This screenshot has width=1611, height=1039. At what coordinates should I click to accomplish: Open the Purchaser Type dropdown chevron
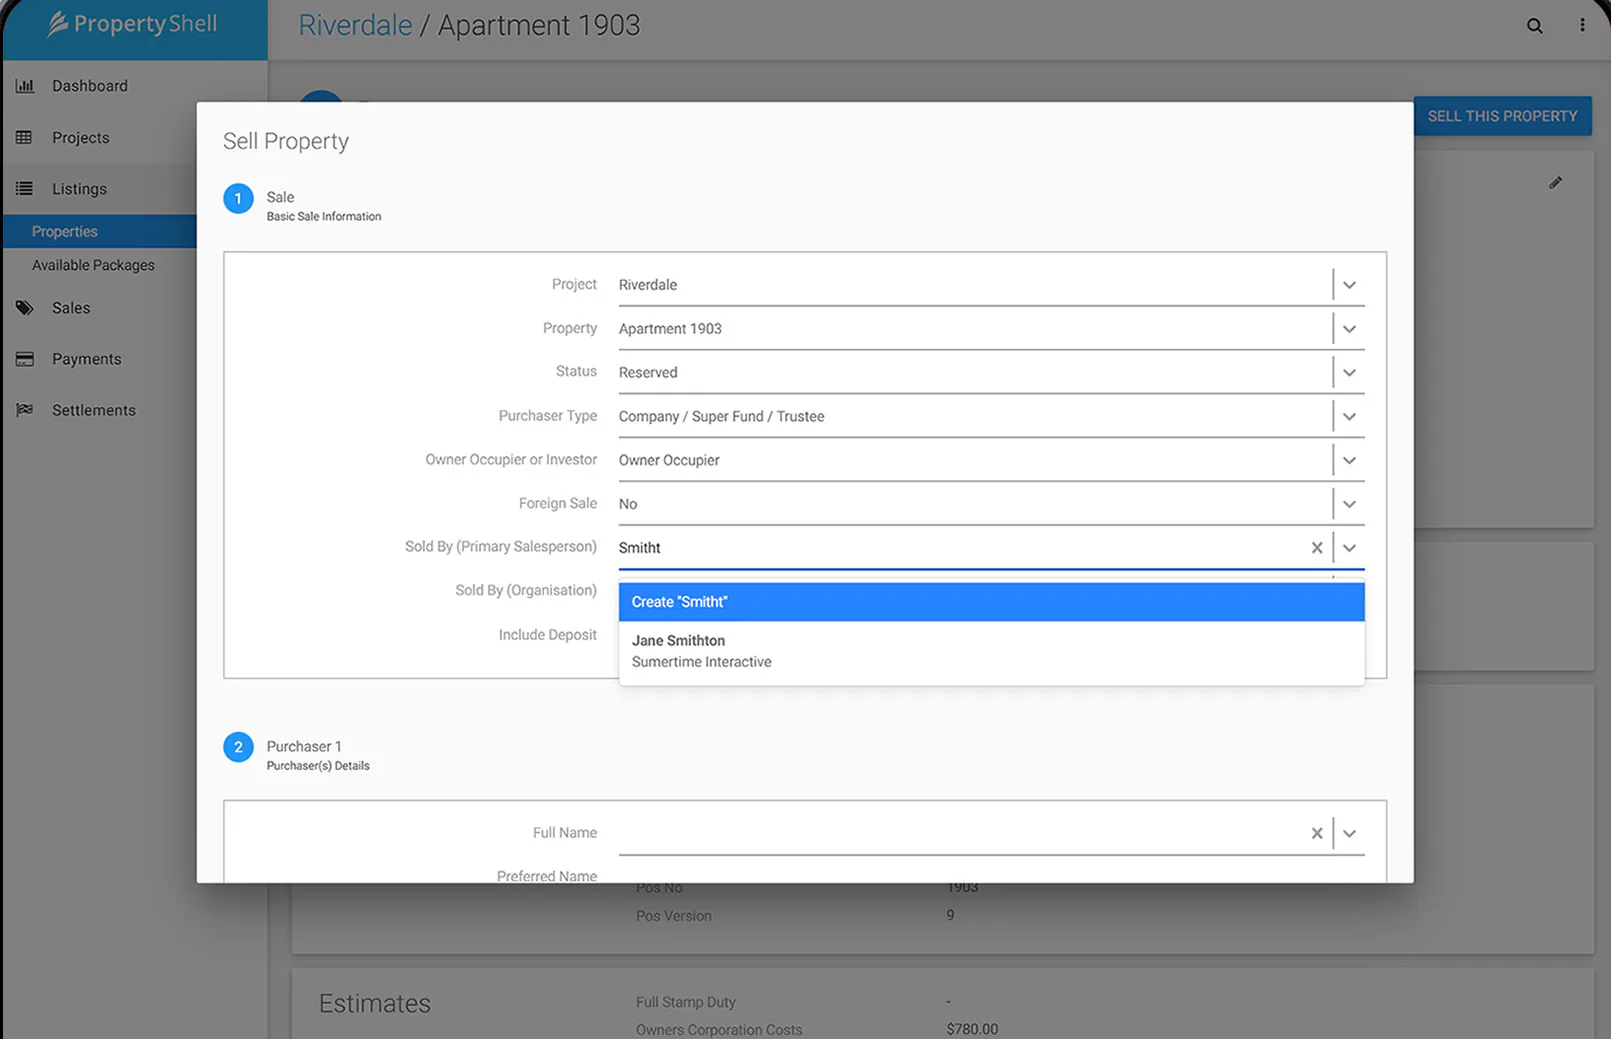(1349, 417)
